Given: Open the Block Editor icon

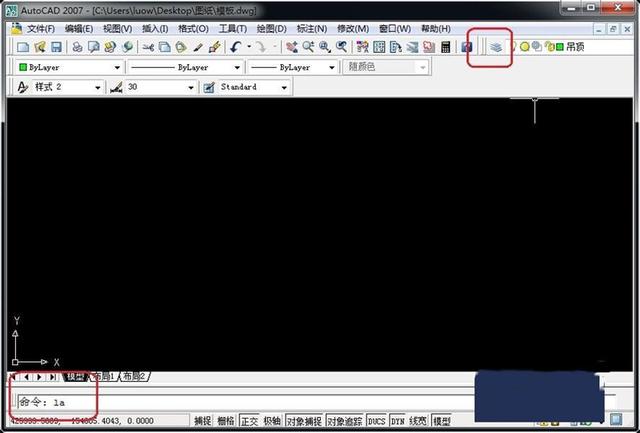Looking at the screenshot, I should click(x=214, y=47).
